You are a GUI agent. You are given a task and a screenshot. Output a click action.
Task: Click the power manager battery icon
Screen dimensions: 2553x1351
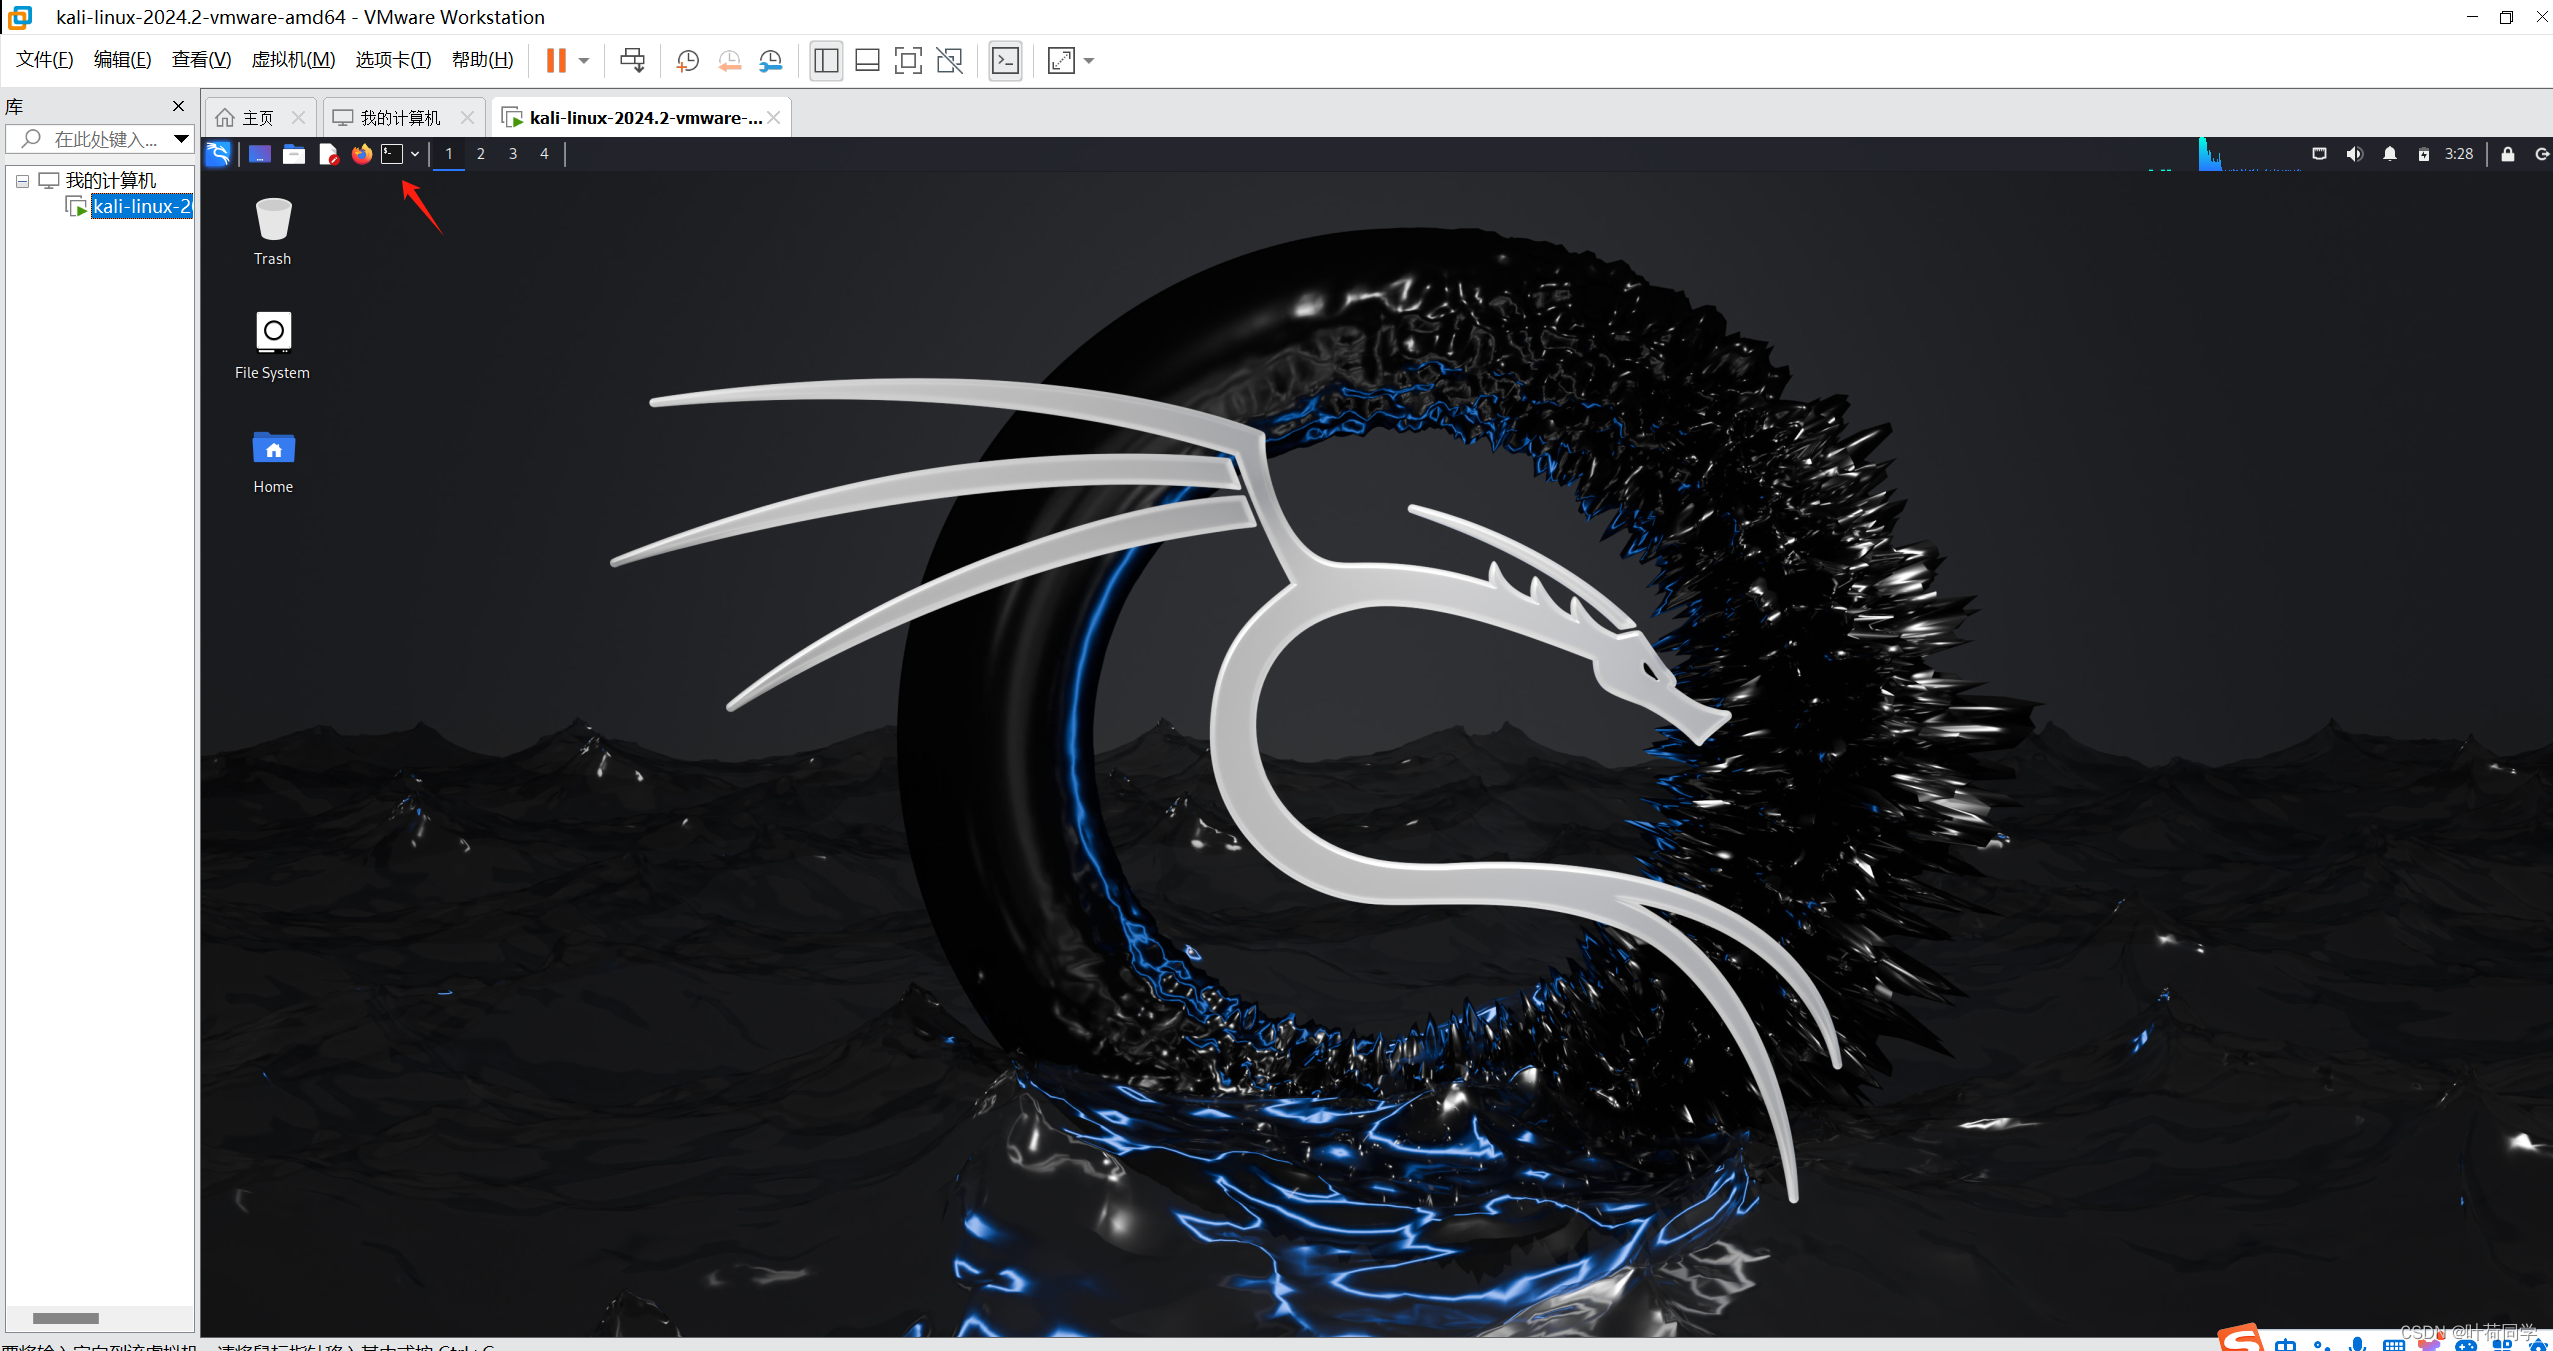[2424, 154]
